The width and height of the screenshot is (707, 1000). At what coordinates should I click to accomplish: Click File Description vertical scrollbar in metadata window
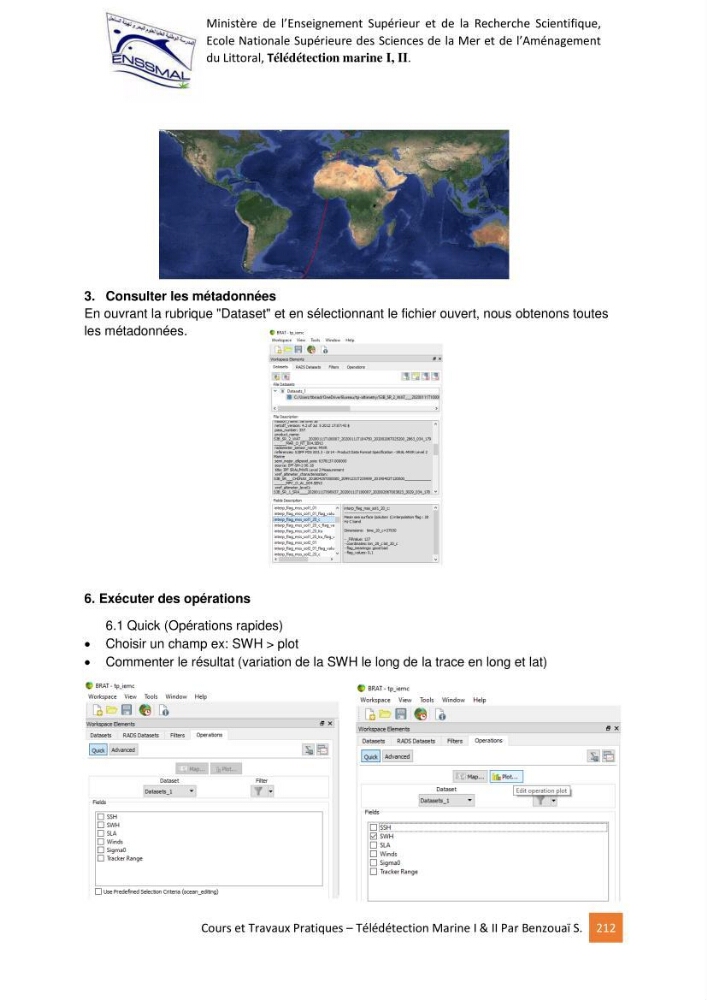pyautogui.click(x=436, y=458)
